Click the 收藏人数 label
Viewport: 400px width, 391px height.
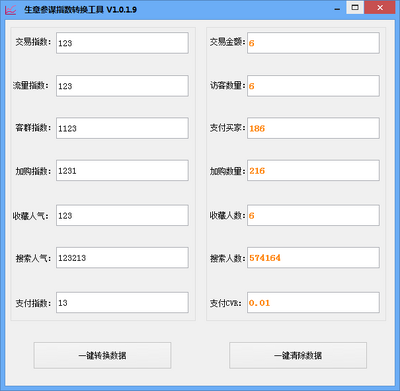[228, 216]
